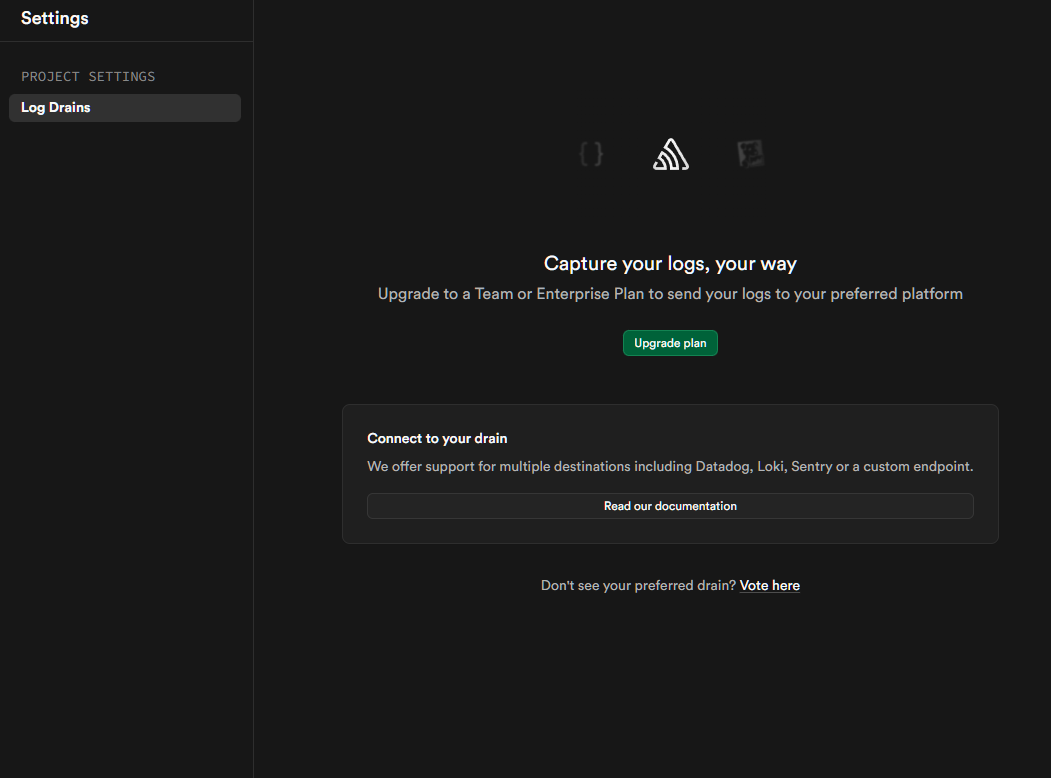Click the Don't see your preferred drain text
1051x778 pixels.
point(638,586)
